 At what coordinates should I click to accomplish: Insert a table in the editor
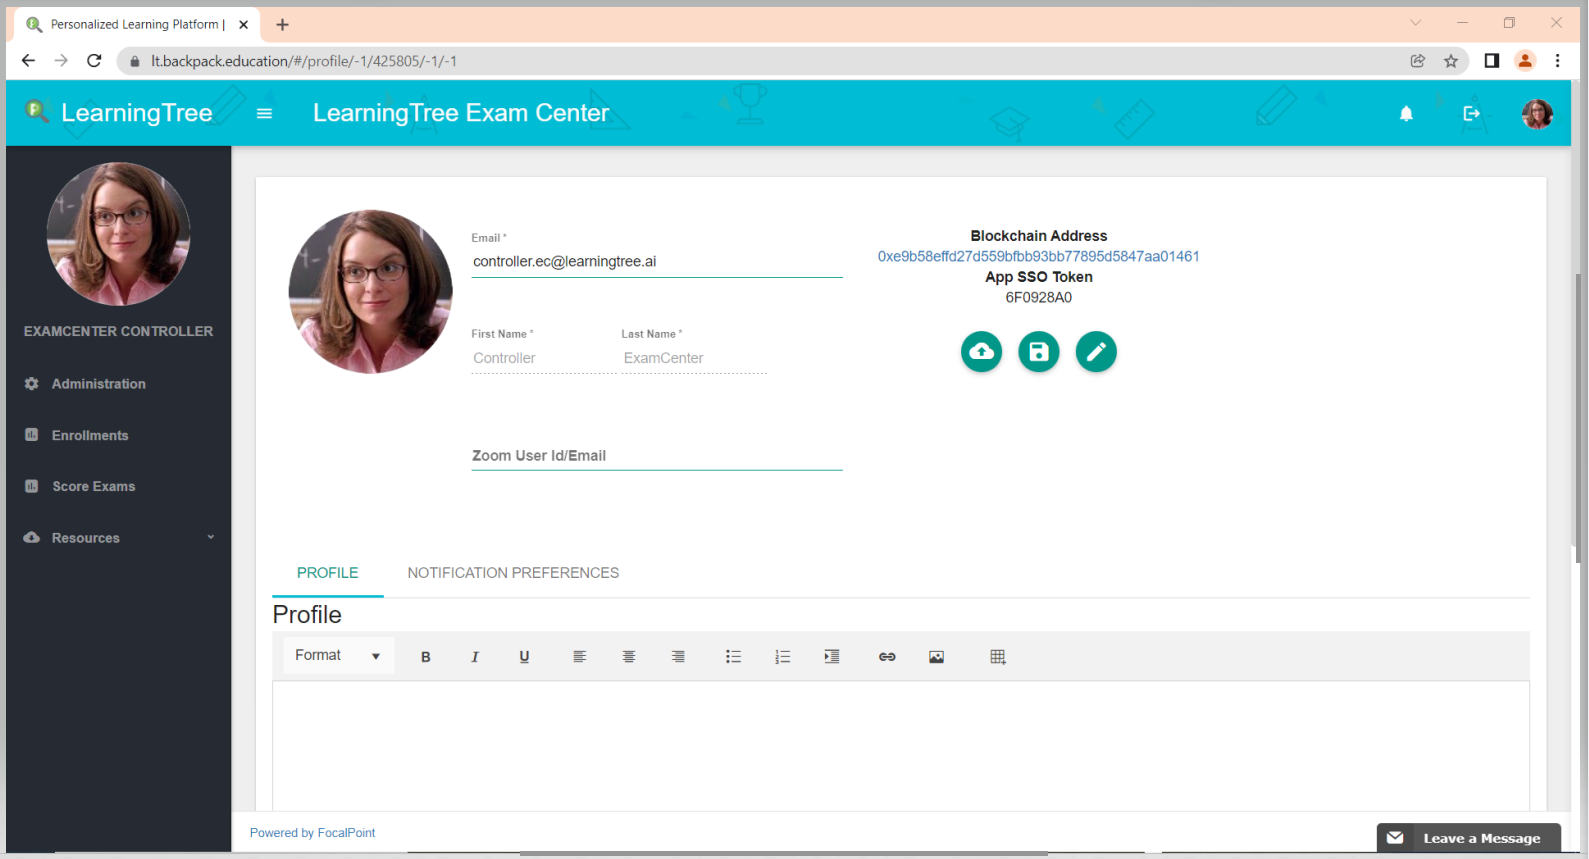point(997,657)
